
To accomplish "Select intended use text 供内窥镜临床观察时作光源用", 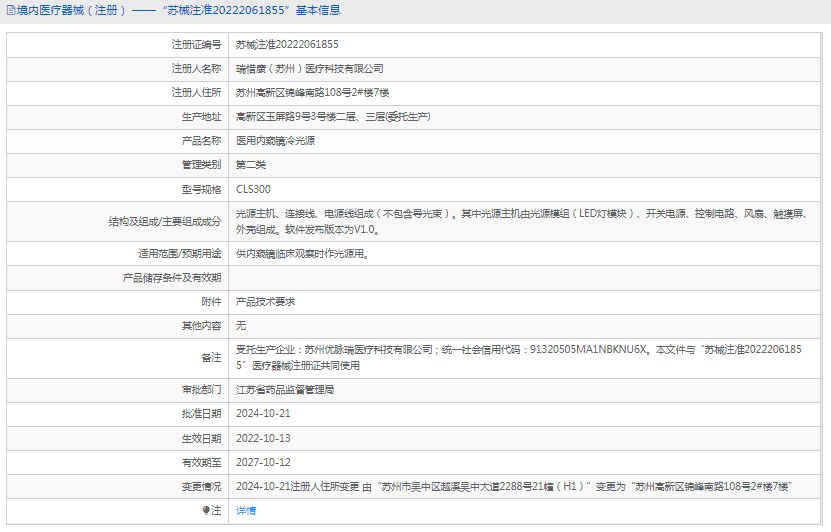I will point(303,254).
